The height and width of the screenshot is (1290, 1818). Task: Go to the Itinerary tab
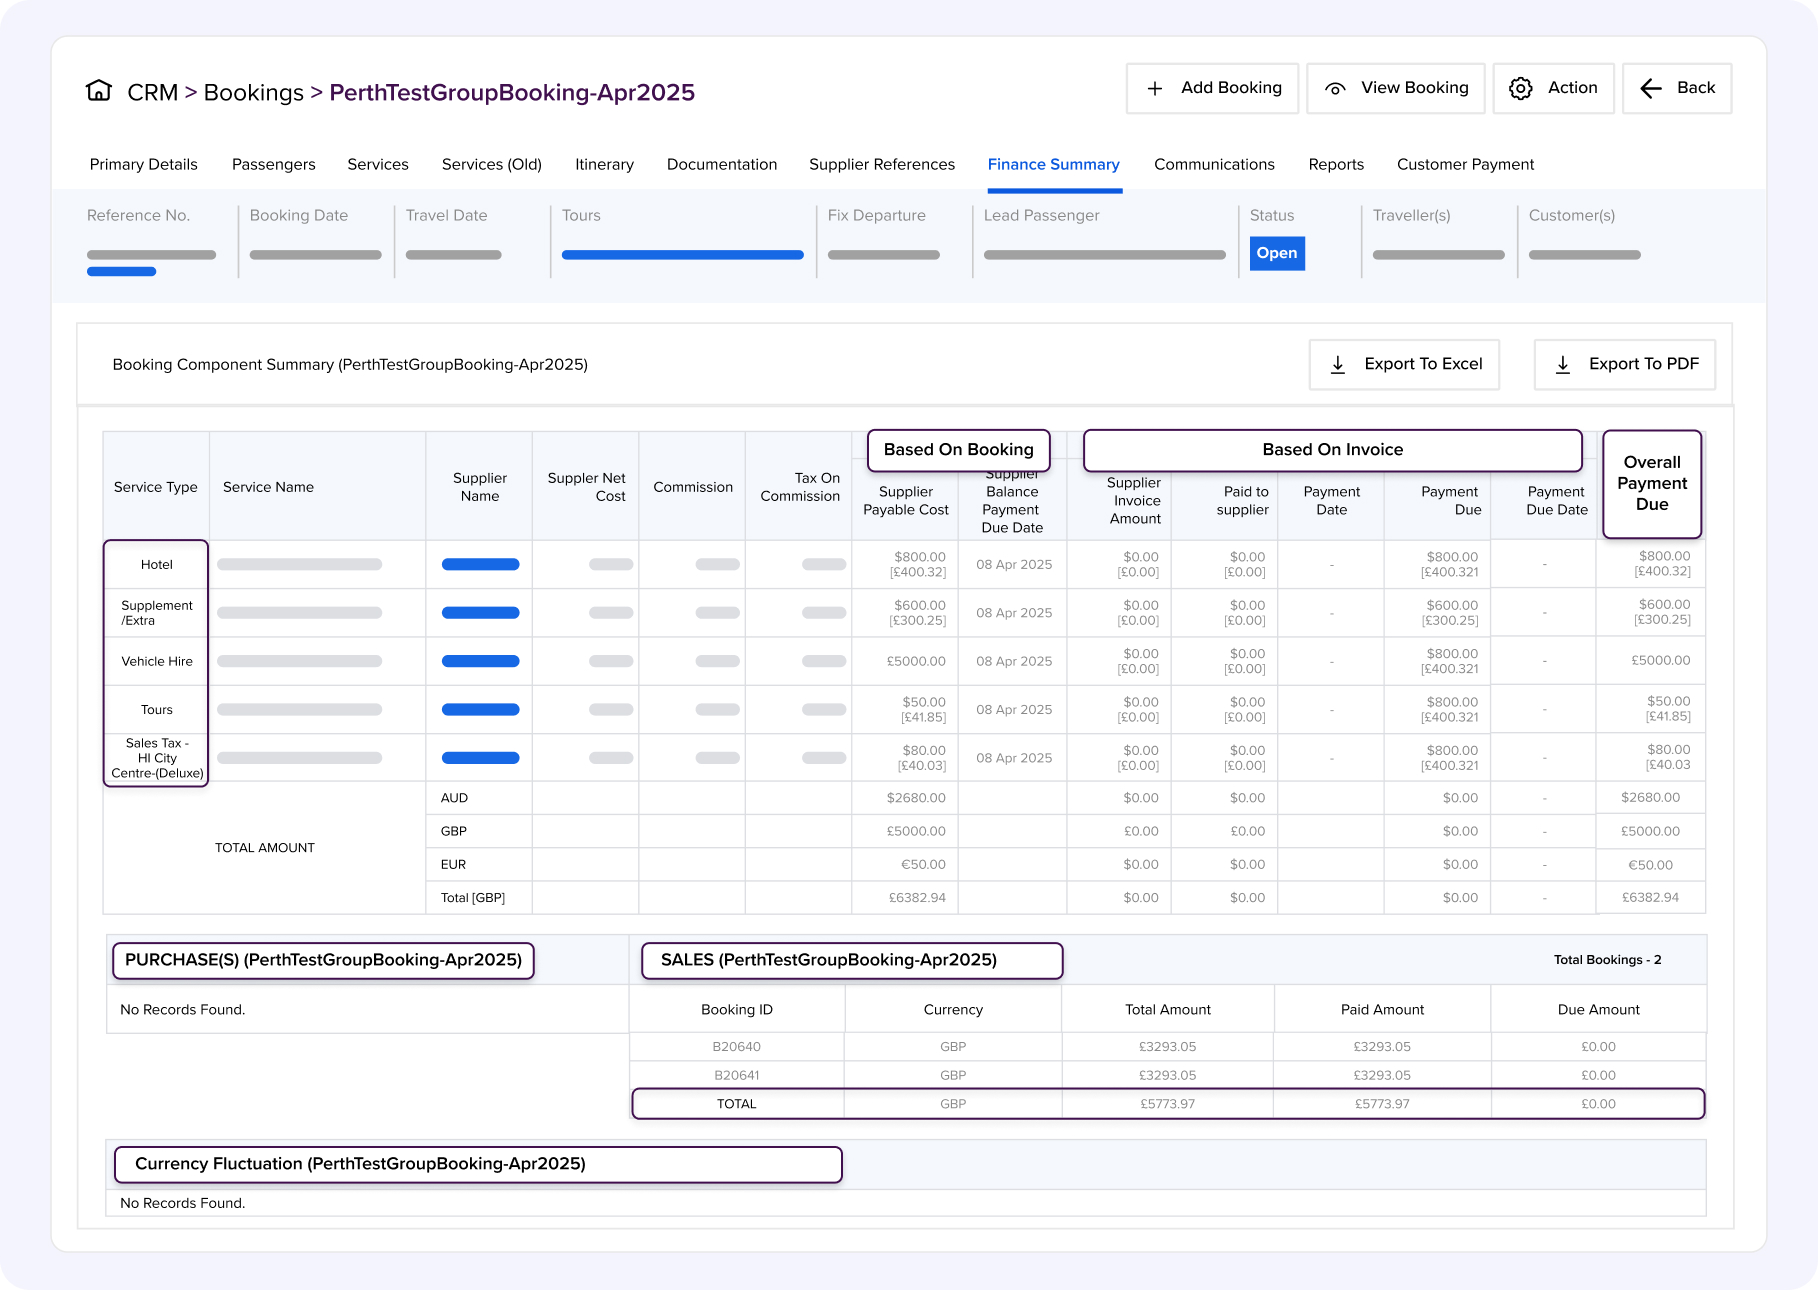[605, 164]
